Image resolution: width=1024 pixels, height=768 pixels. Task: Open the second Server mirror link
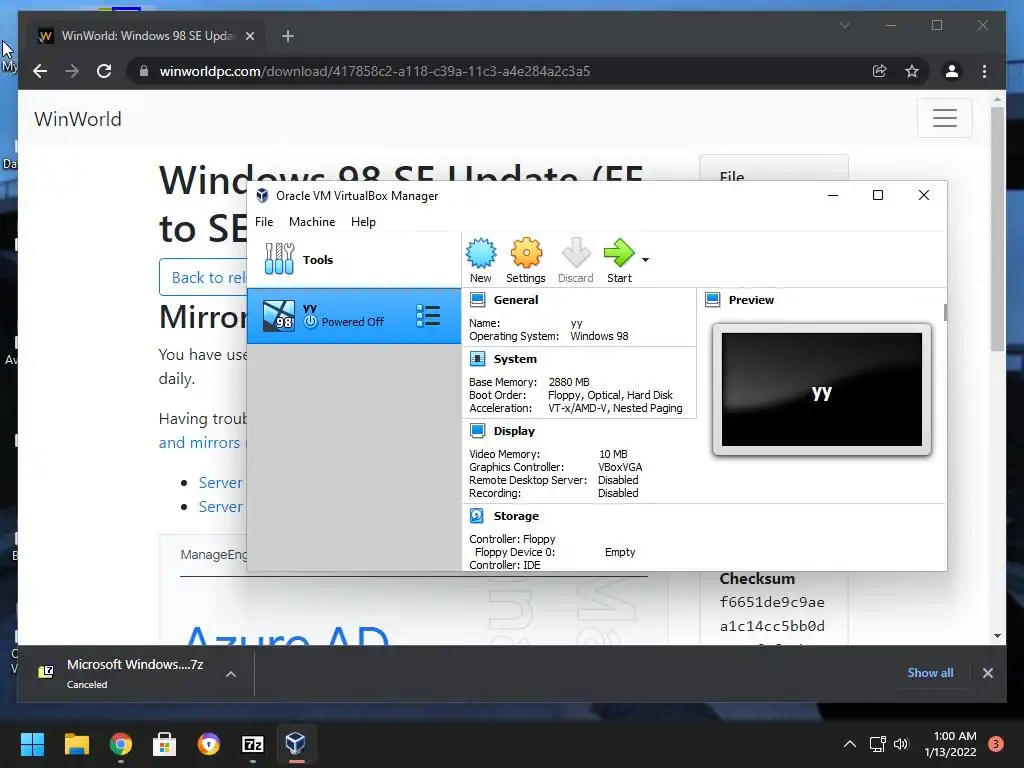220,507
